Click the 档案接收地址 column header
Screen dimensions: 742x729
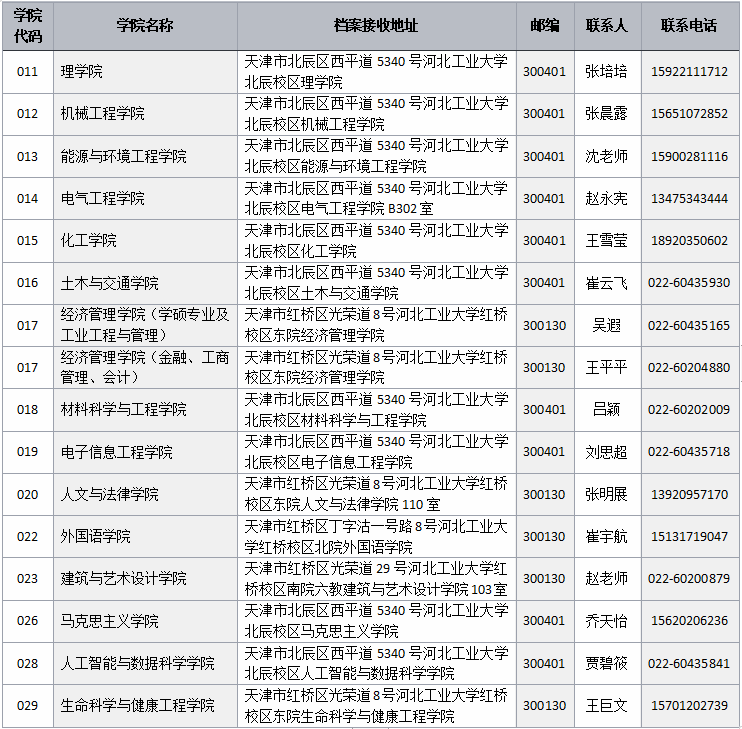click(x=376, y=26)
